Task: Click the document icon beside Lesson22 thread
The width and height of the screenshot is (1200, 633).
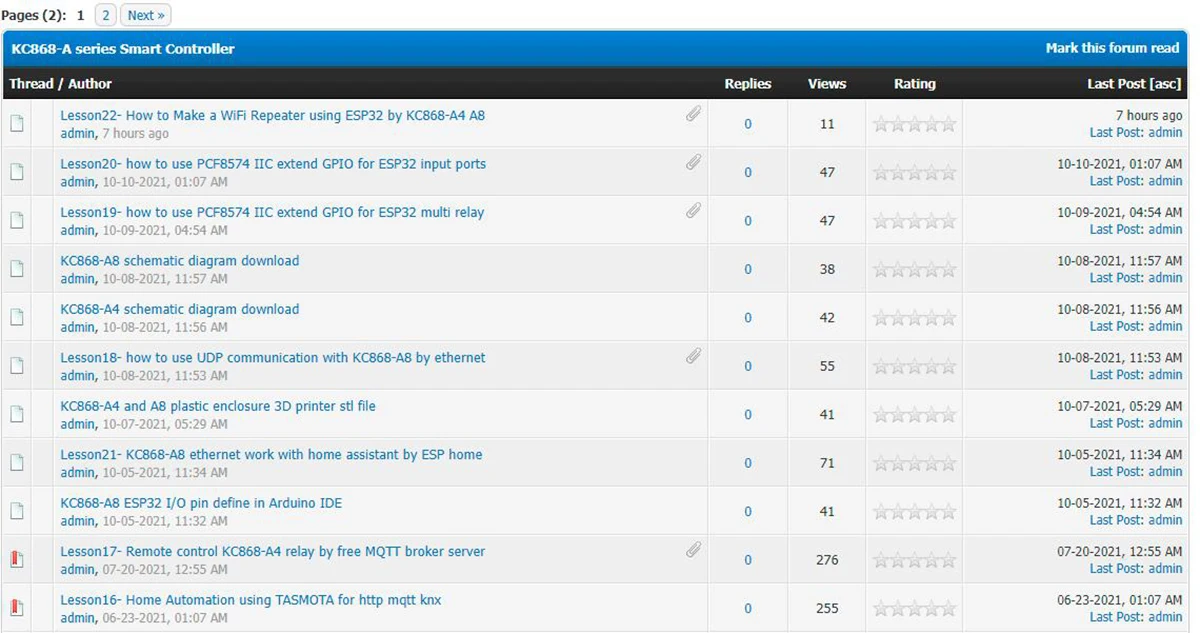Action: click(x=16, y=124)
